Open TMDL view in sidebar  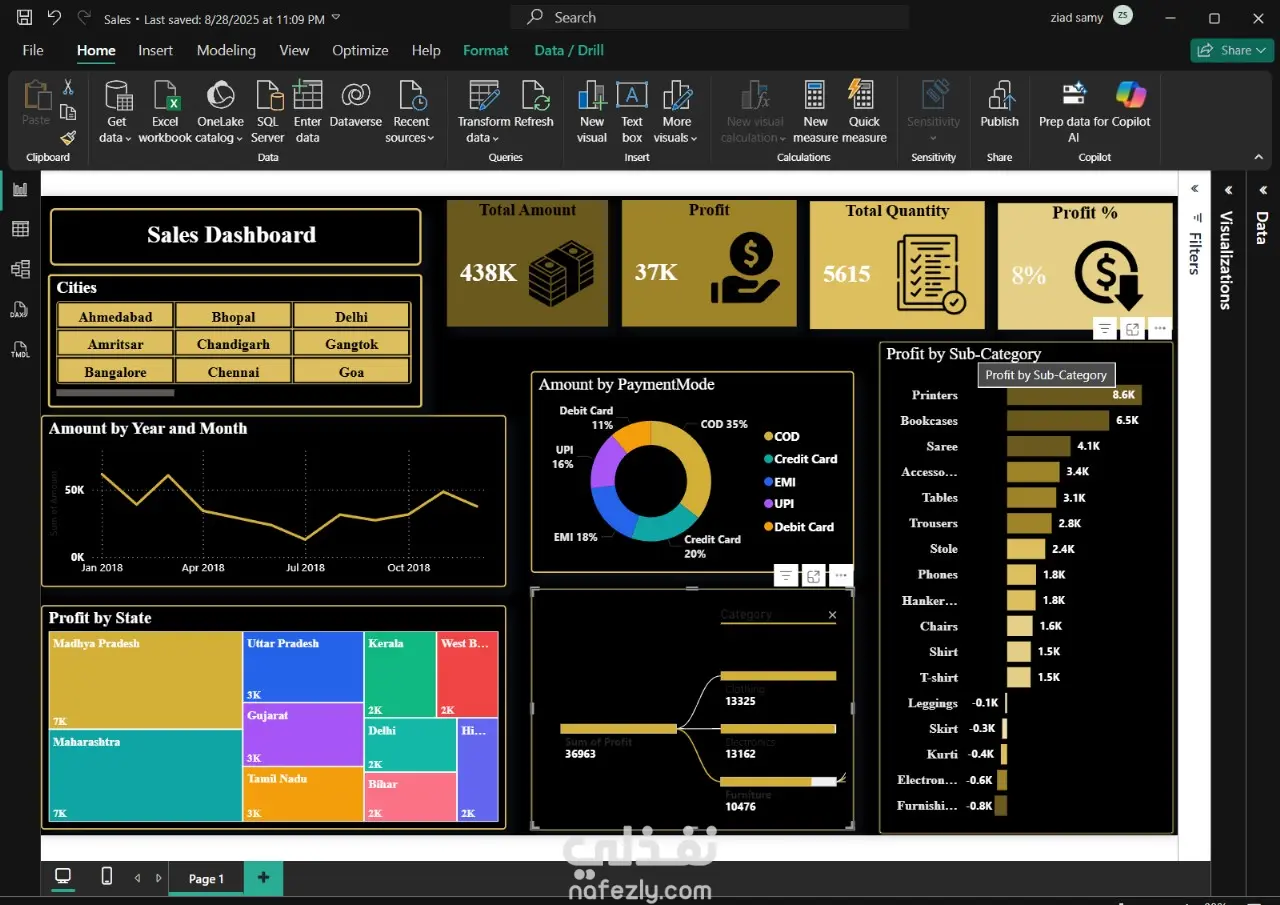(x=20, y=350)
